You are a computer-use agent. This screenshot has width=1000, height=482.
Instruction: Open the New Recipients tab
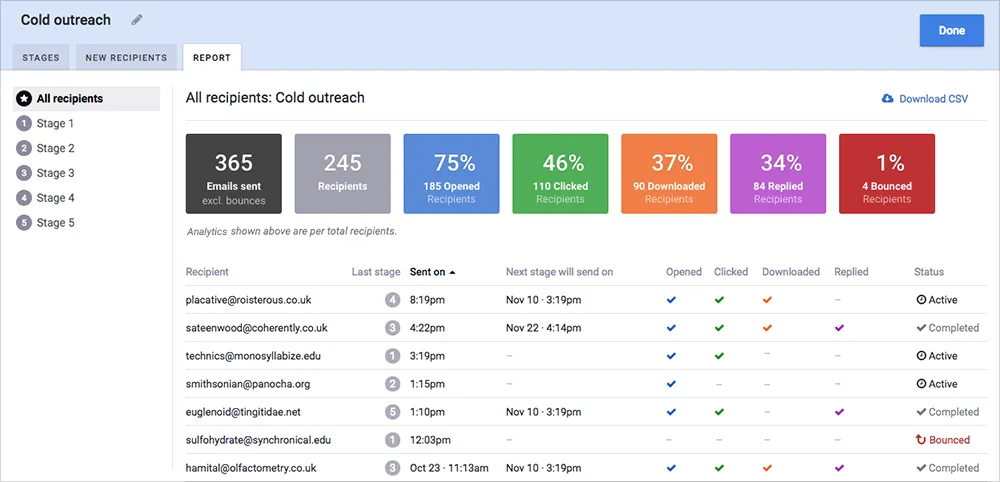click(126, 57)
